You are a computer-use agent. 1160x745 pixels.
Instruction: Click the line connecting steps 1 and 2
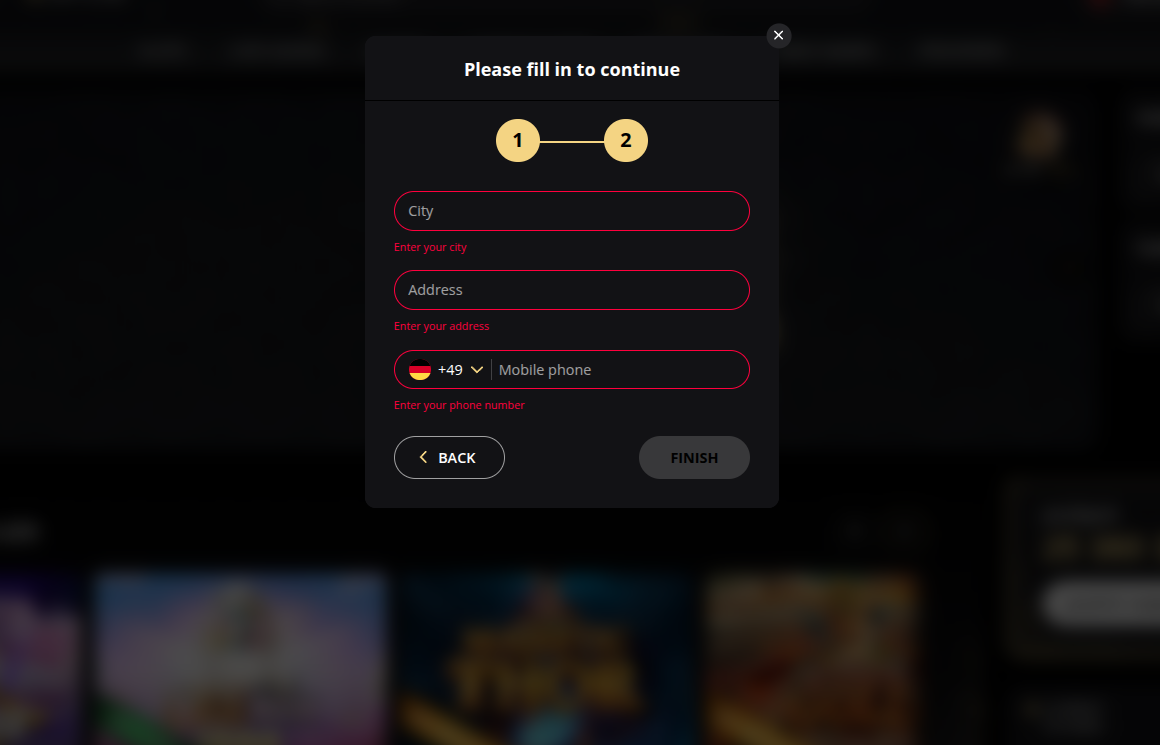click(572, 142)
